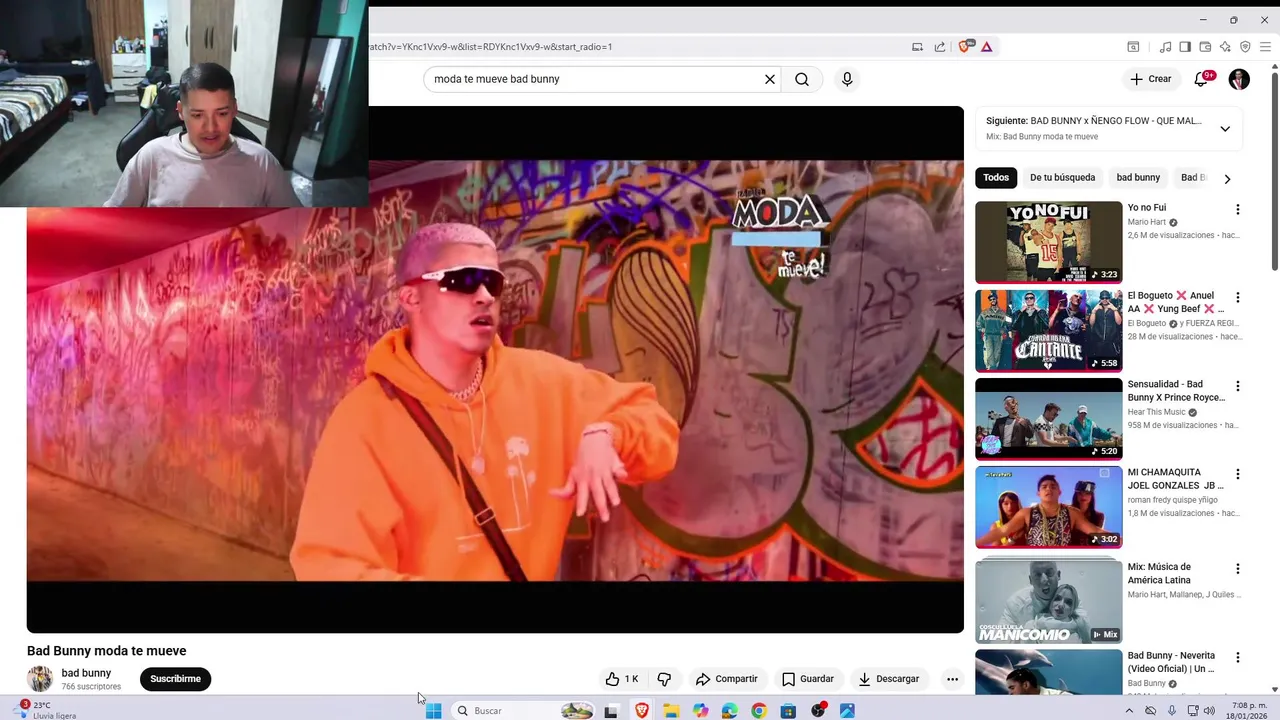Show hidden system tray icons

[x=1129, y=711]
